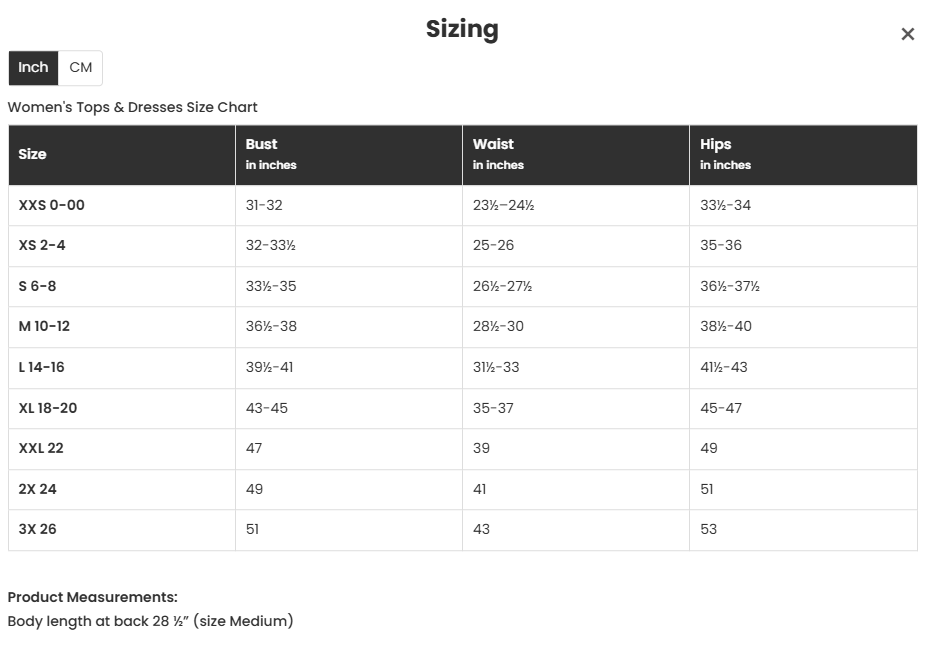Switch units to CM
Screen dimensions: 928x652
click(x=81, y=68)
